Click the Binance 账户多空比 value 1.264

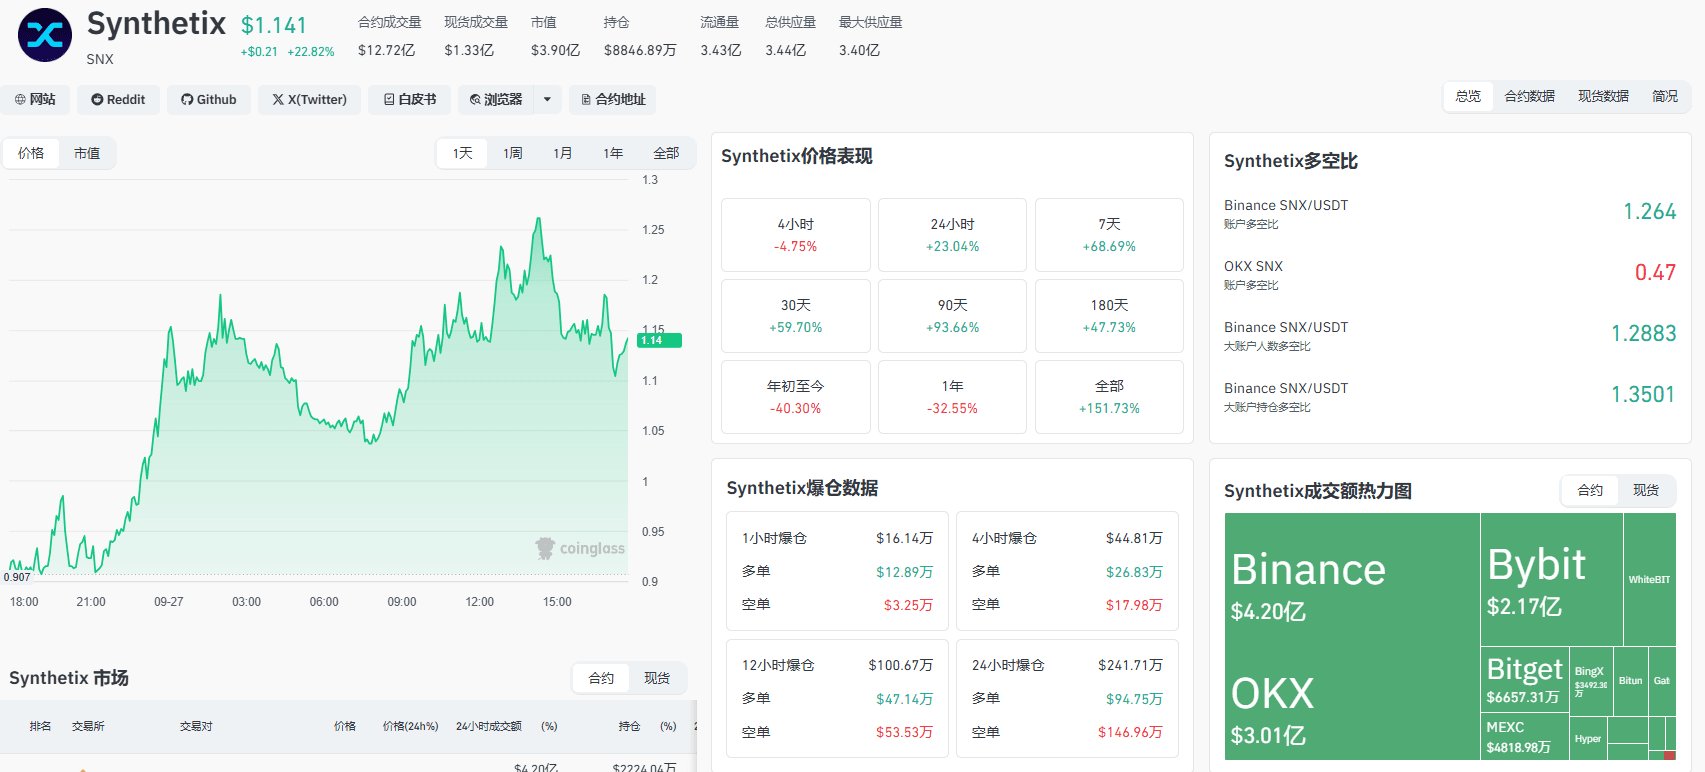tap(1649, 211)
